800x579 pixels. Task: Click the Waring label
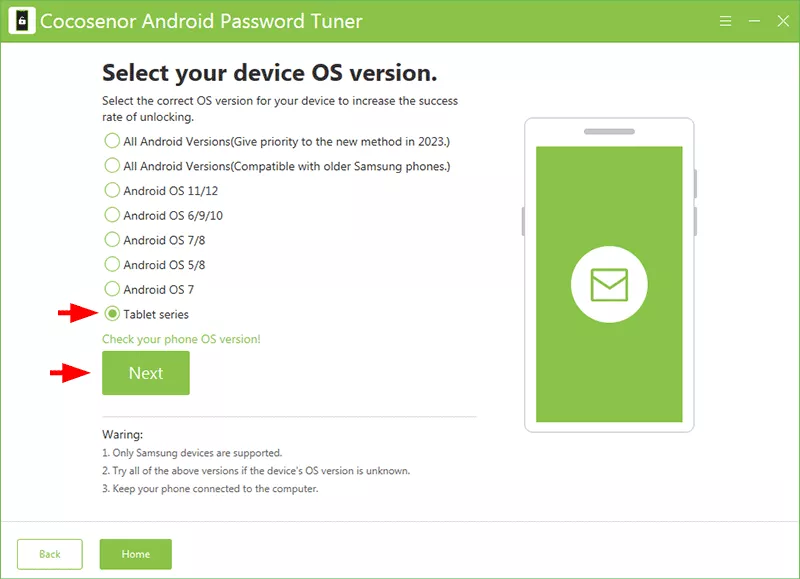[122, 435]
